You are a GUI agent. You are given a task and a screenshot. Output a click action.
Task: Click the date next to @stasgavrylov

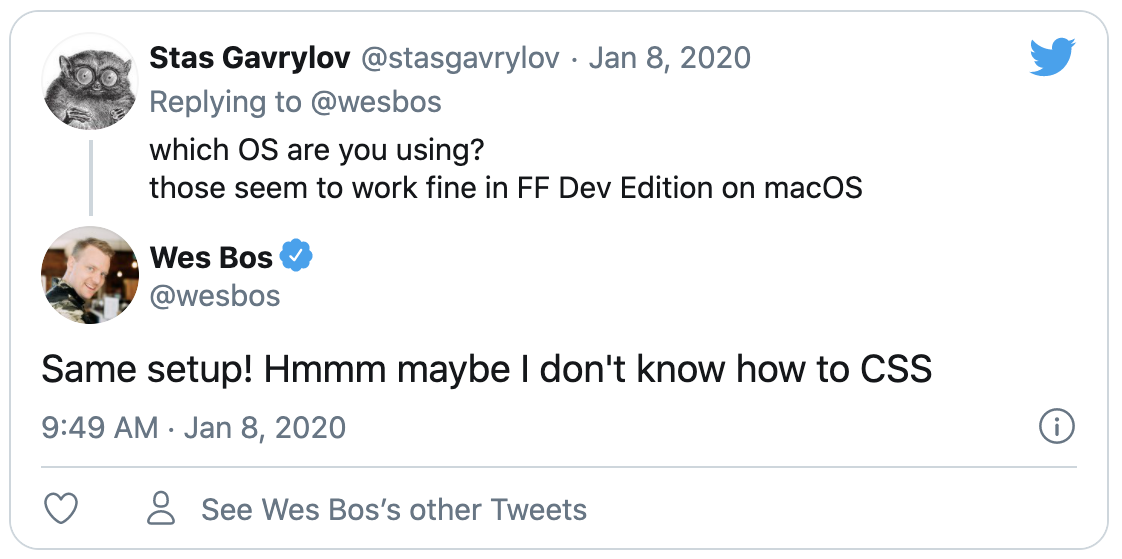click(669, 58)
